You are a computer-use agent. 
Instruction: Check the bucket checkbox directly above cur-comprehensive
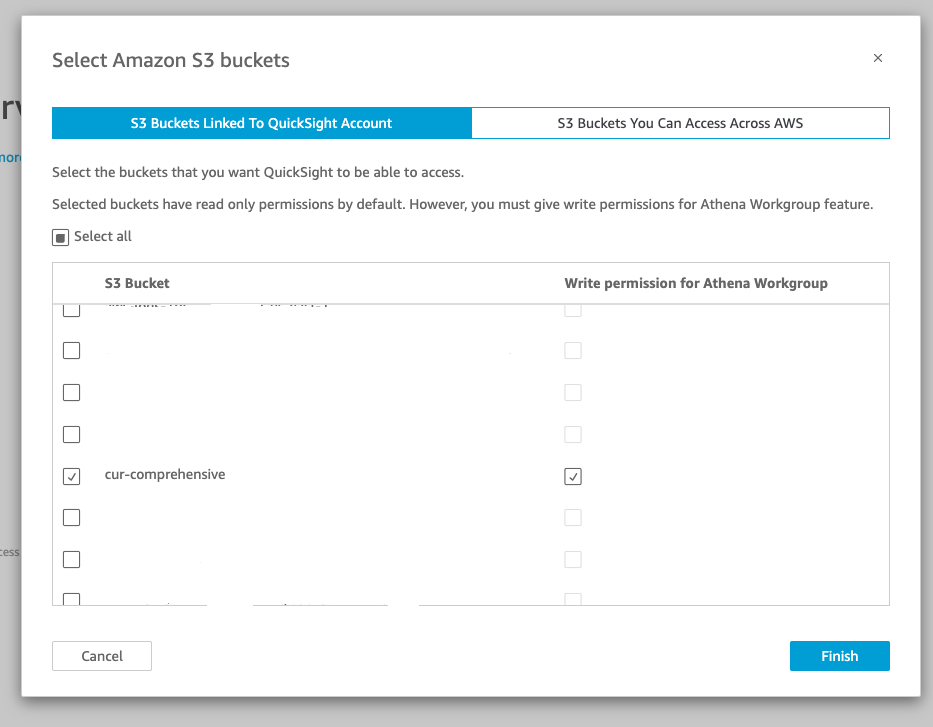[71, 434]
